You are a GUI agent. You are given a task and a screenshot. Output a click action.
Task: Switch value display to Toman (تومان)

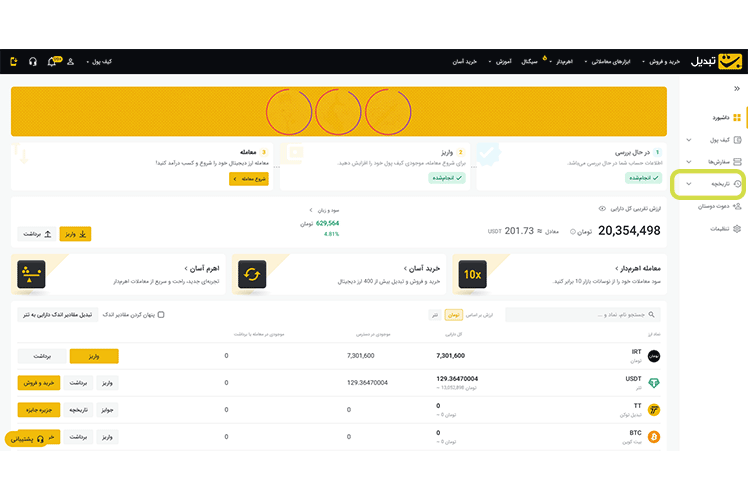click(x=452, y=314)
